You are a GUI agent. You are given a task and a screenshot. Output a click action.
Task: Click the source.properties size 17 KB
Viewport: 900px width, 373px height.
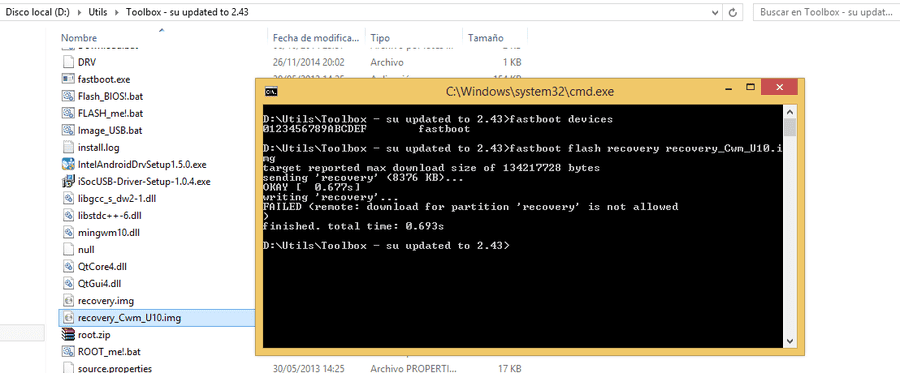click(509, 368)
